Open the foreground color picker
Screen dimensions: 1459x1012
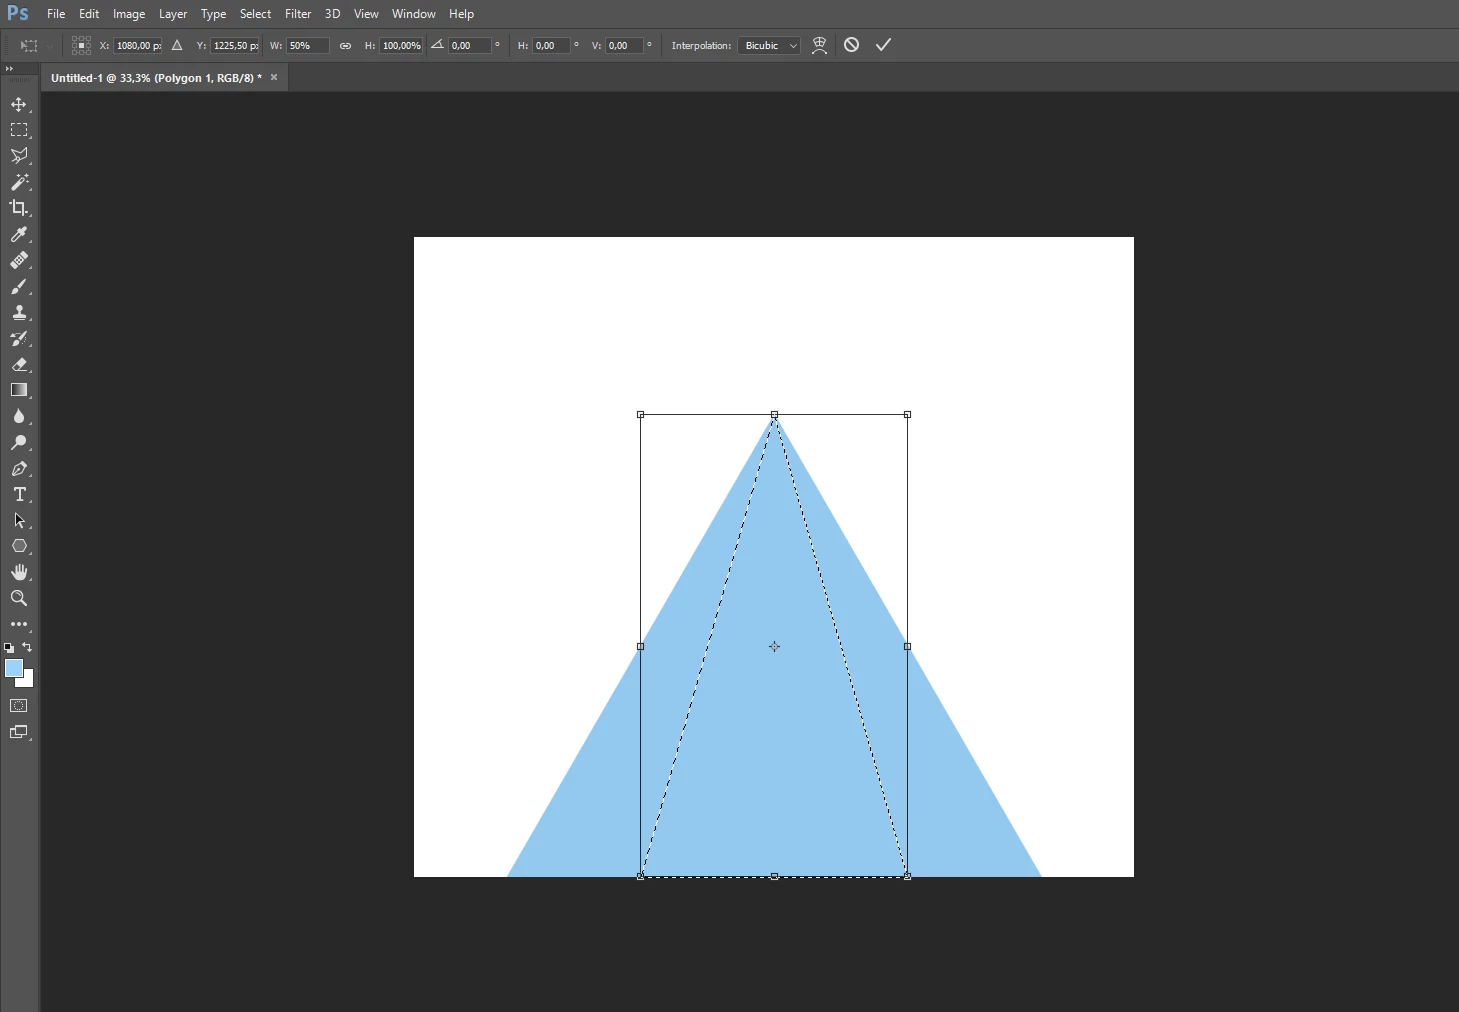[x=13, y=668]
